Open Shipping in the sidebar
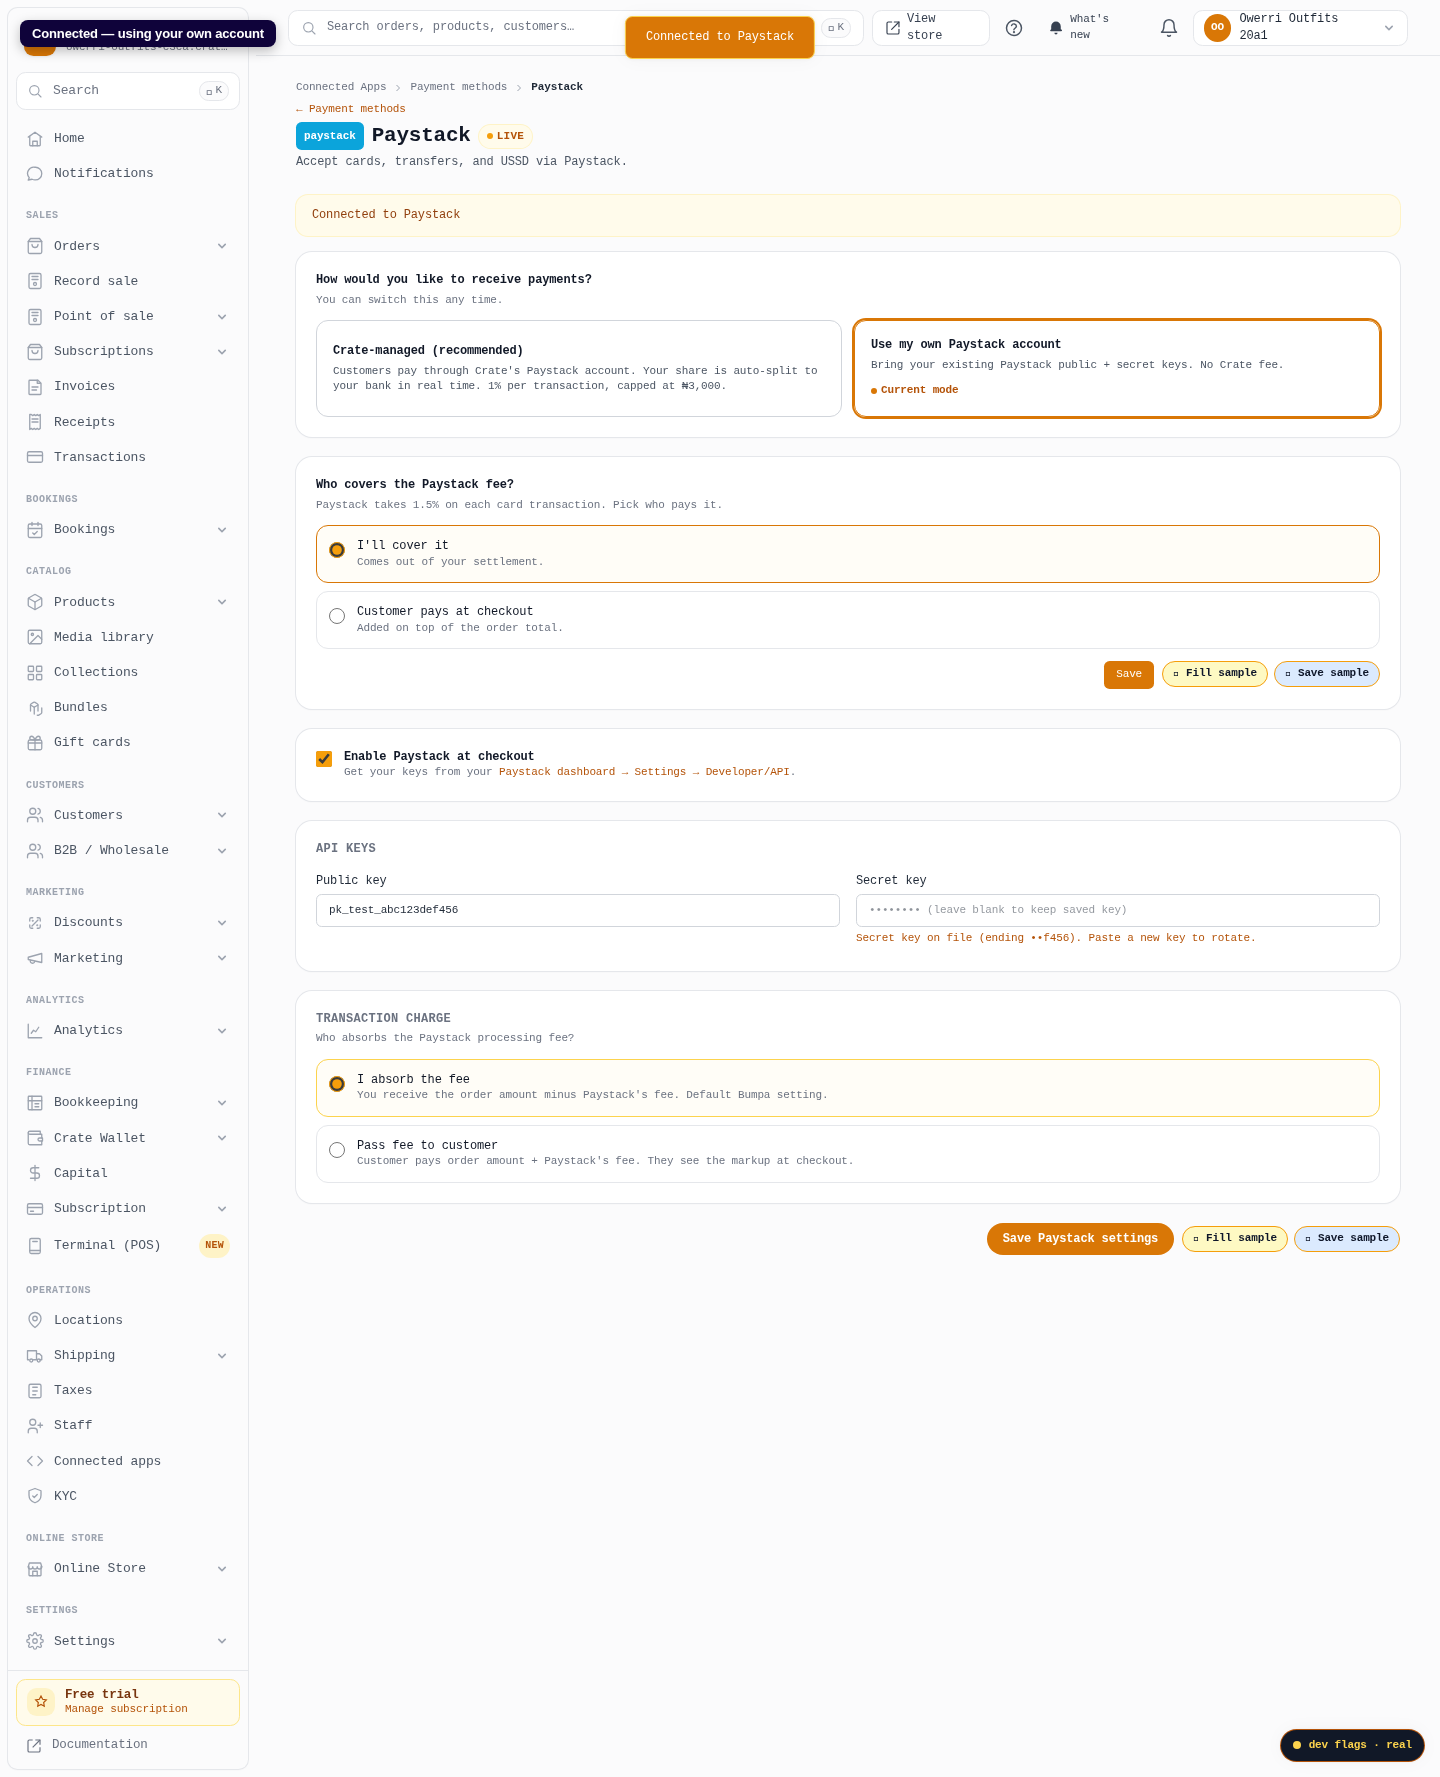 [x=128, y=1355]
